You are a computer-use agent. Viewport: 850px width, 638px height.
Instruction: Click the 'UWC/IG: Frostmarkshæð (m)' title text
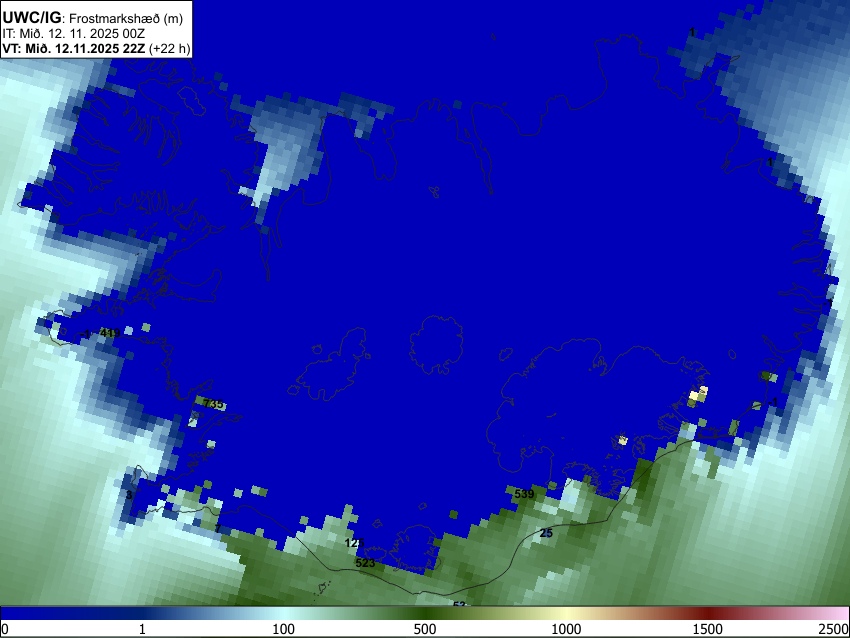tap(92, 17)
